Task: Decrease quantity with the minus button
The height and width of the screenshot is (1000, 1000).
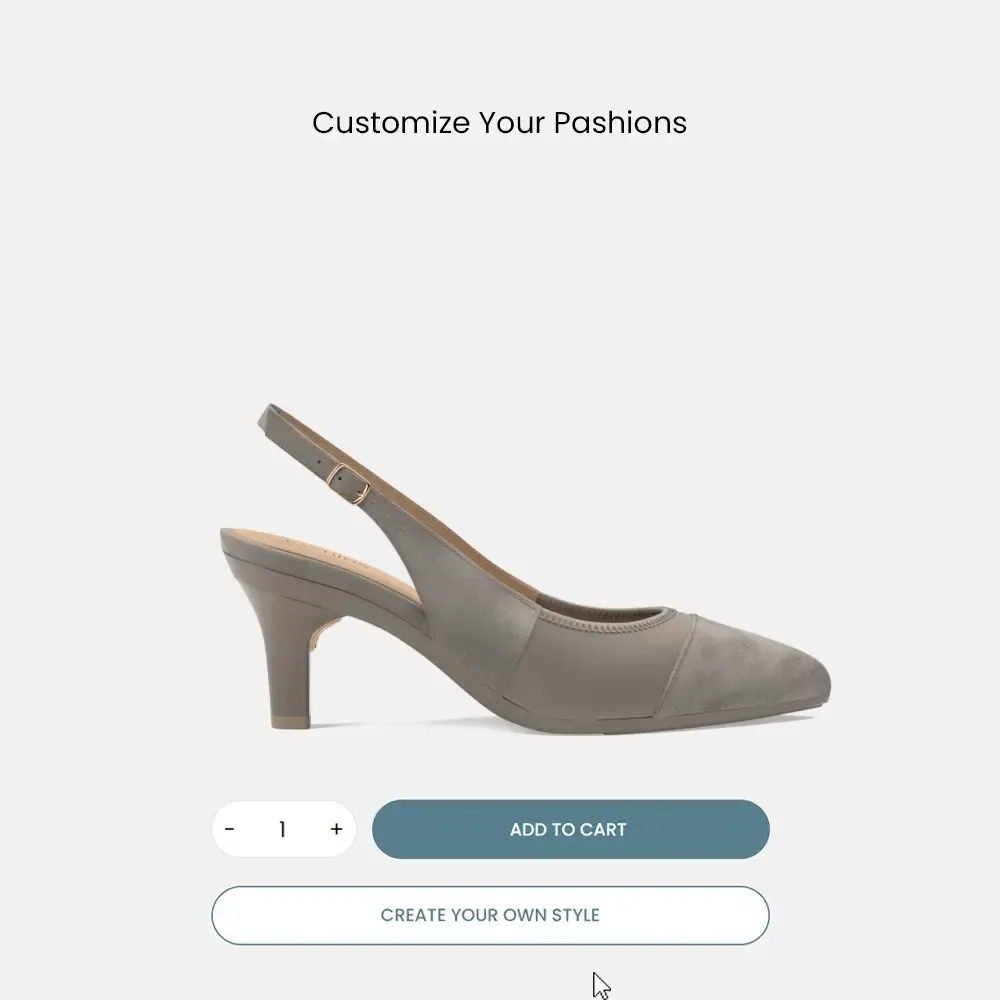Action: pyautogui.click(x=230, y=829)
